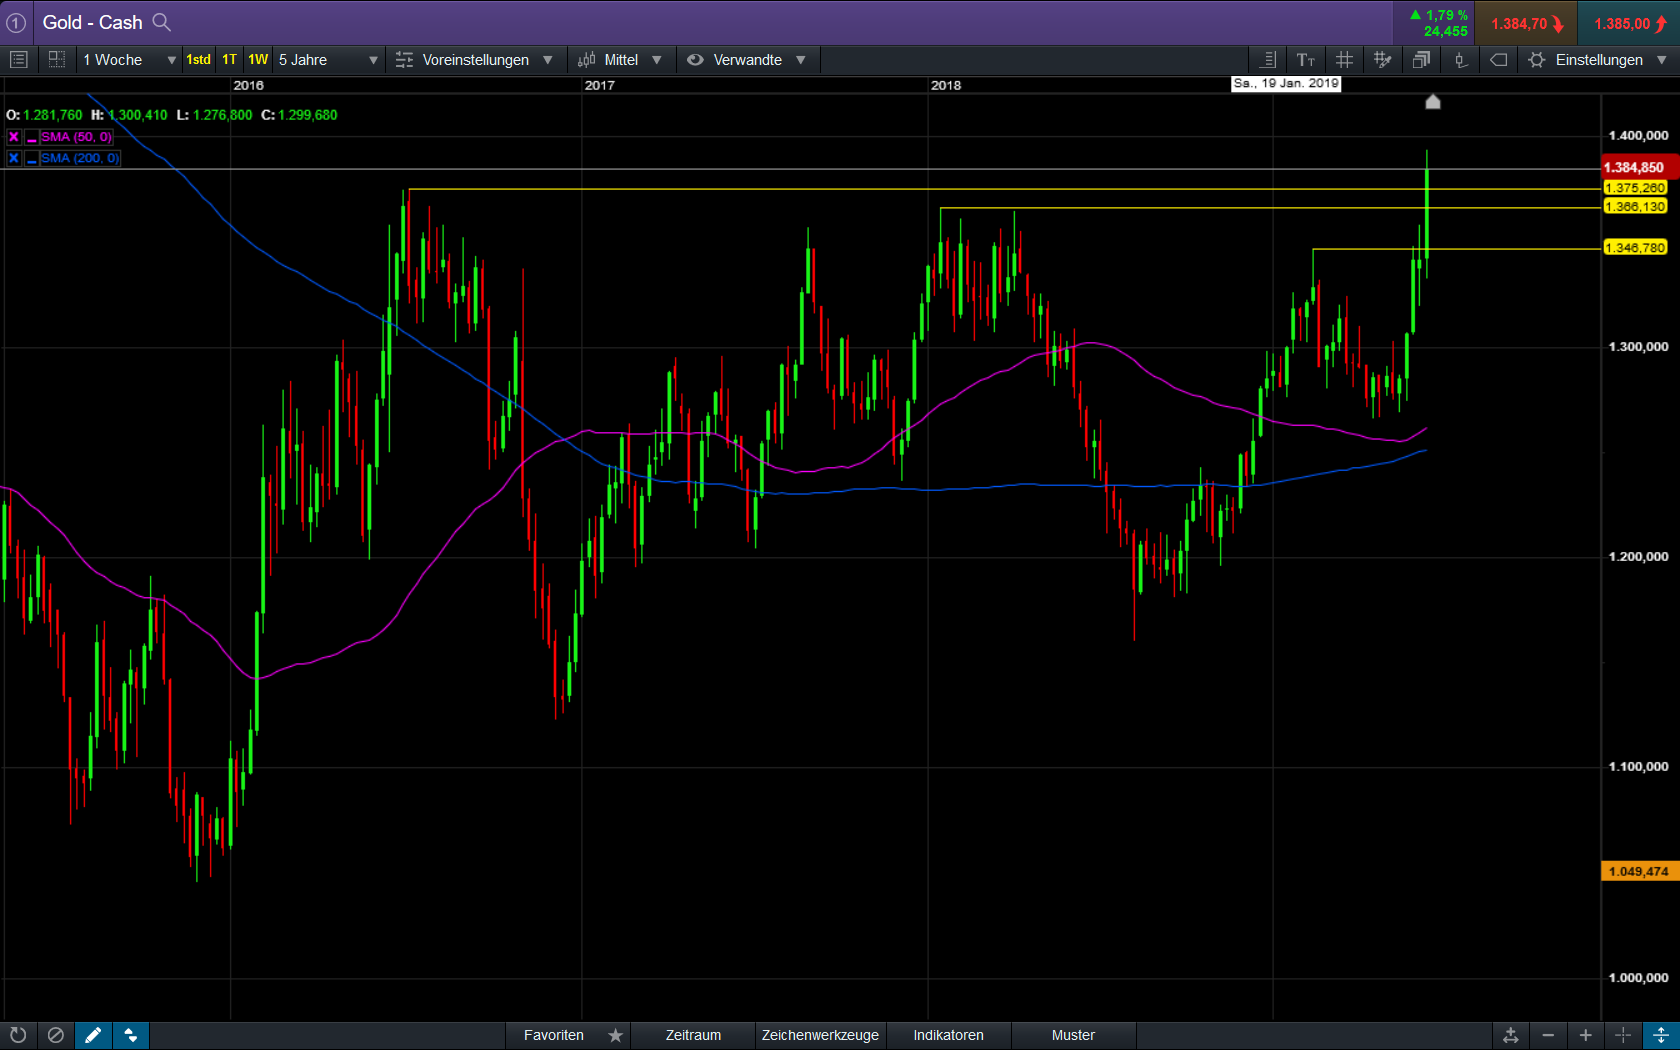Click the grid color picker icon

coord(1383,60)
